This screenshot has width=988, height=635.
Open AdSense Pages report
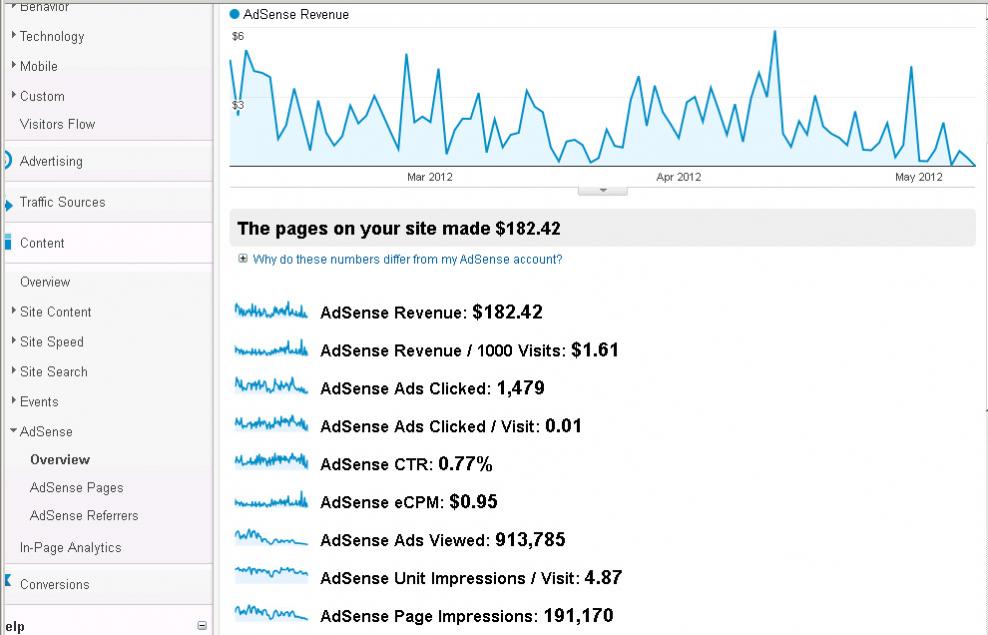point(76,488)
